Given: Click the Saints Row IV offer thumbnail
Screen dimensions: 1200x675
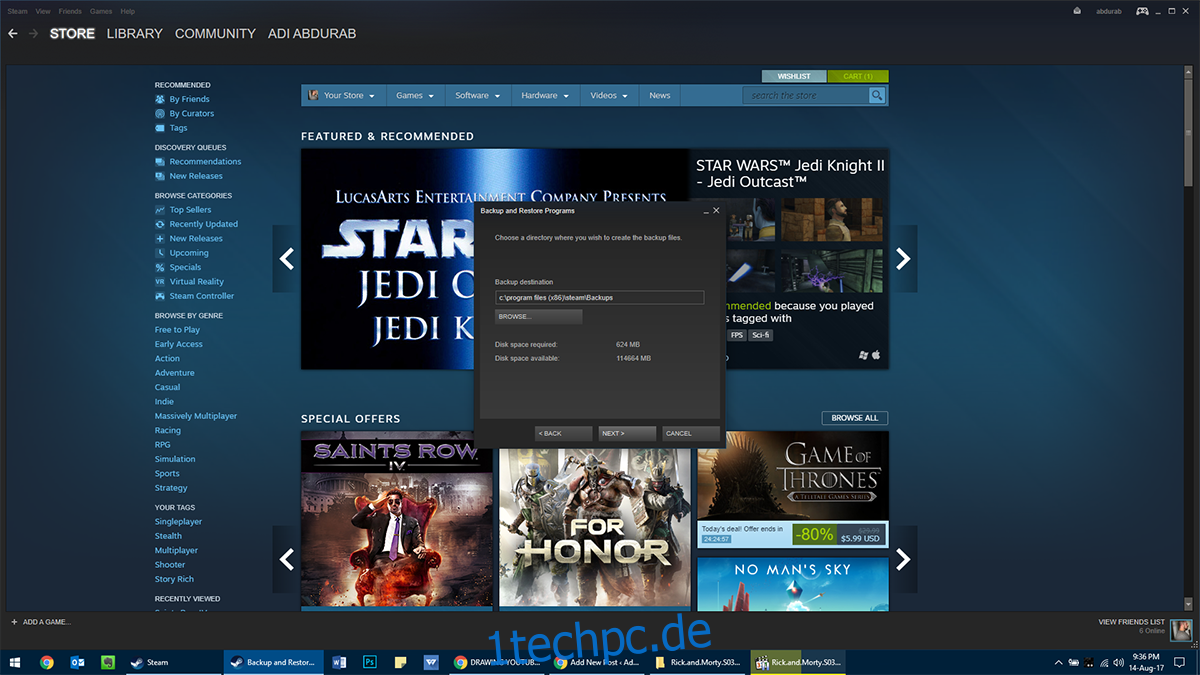Looking at the screenshot, I should (x=396, y=518).
